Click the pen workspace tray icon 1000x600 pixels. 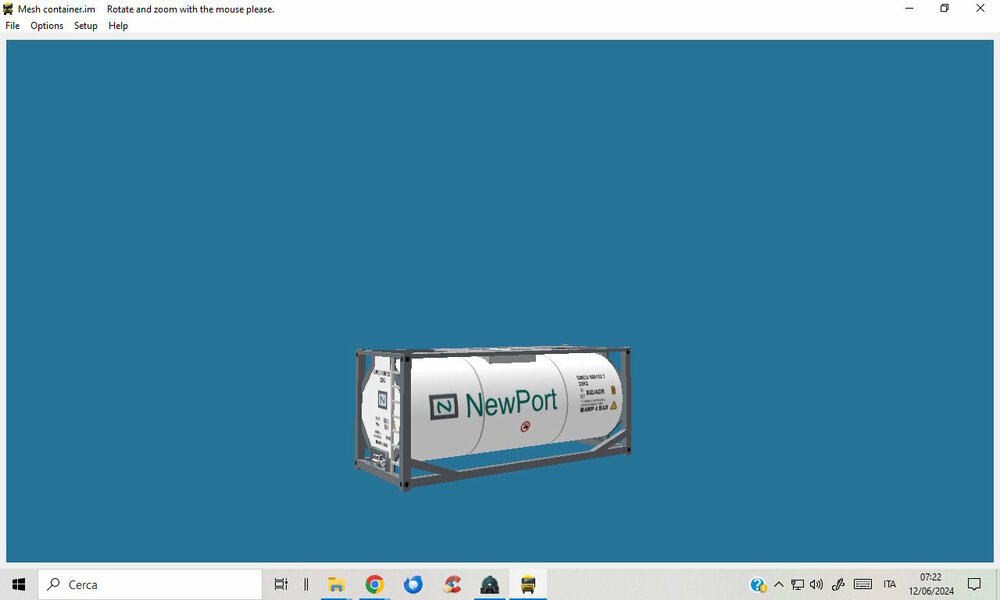(x=838, y=585)
